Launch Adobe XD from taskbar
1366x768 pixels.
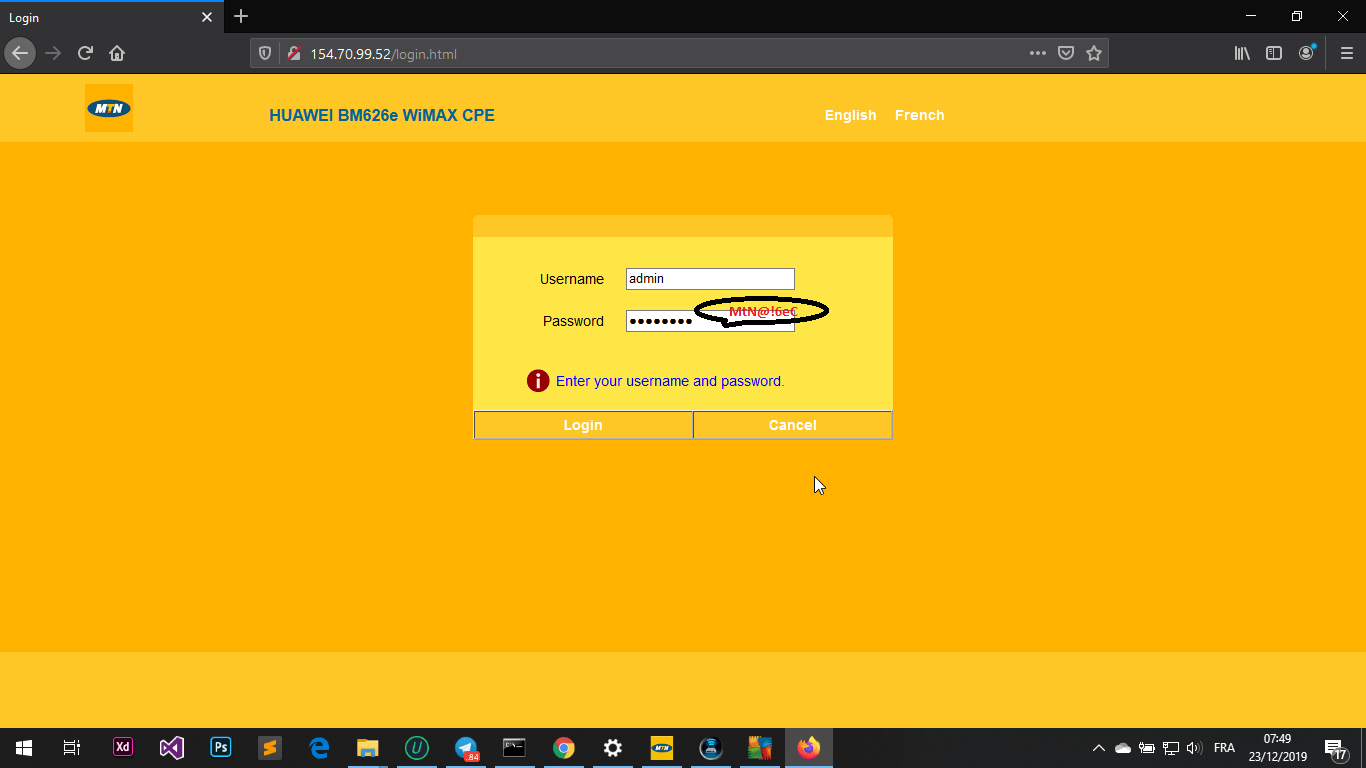click(x=123, y=748)
